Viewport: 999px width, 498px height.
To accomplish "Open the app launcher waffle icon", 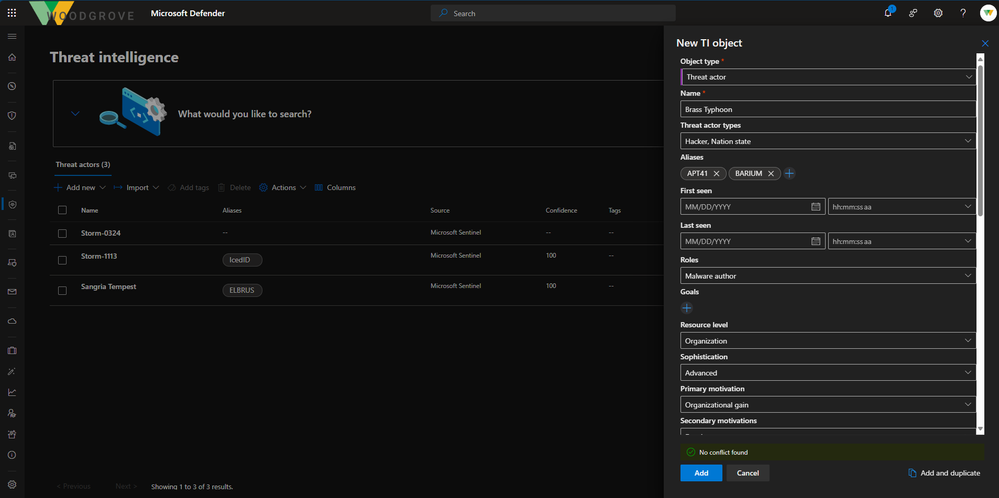I will pos(11,13).
